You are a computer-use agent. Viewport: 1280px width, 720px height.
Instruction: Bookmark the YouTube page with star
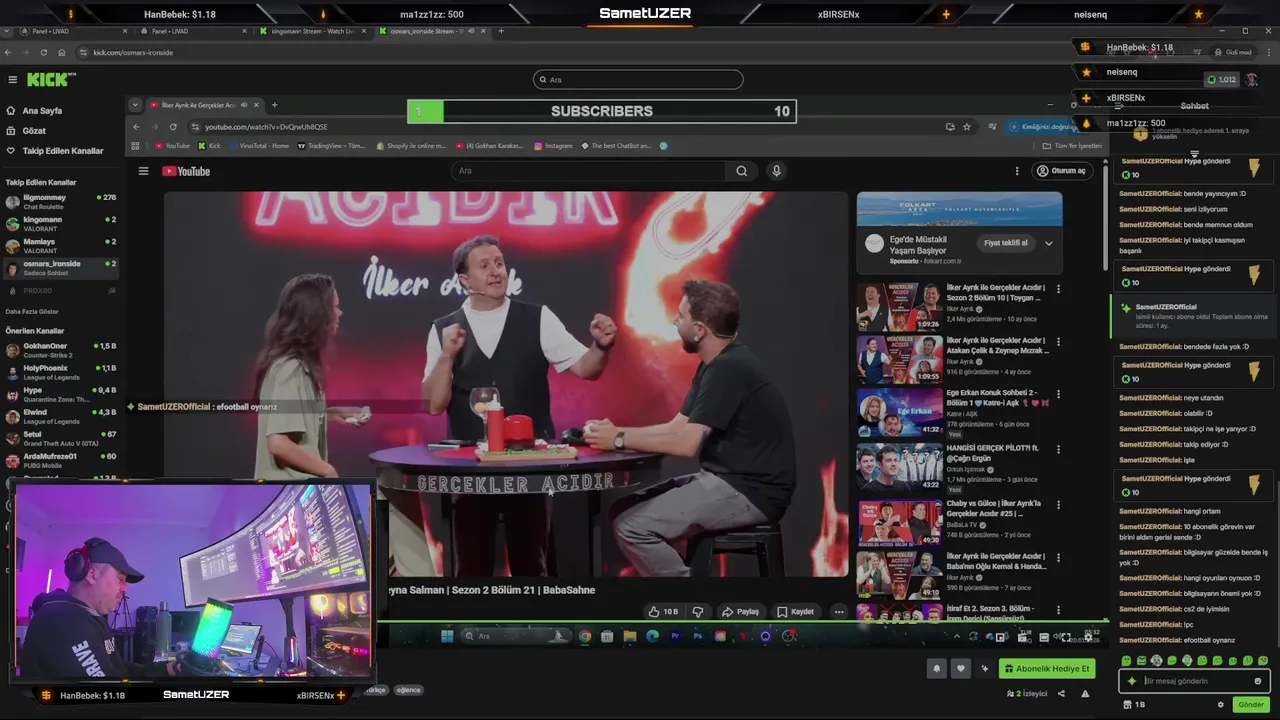tap(967, 127)
